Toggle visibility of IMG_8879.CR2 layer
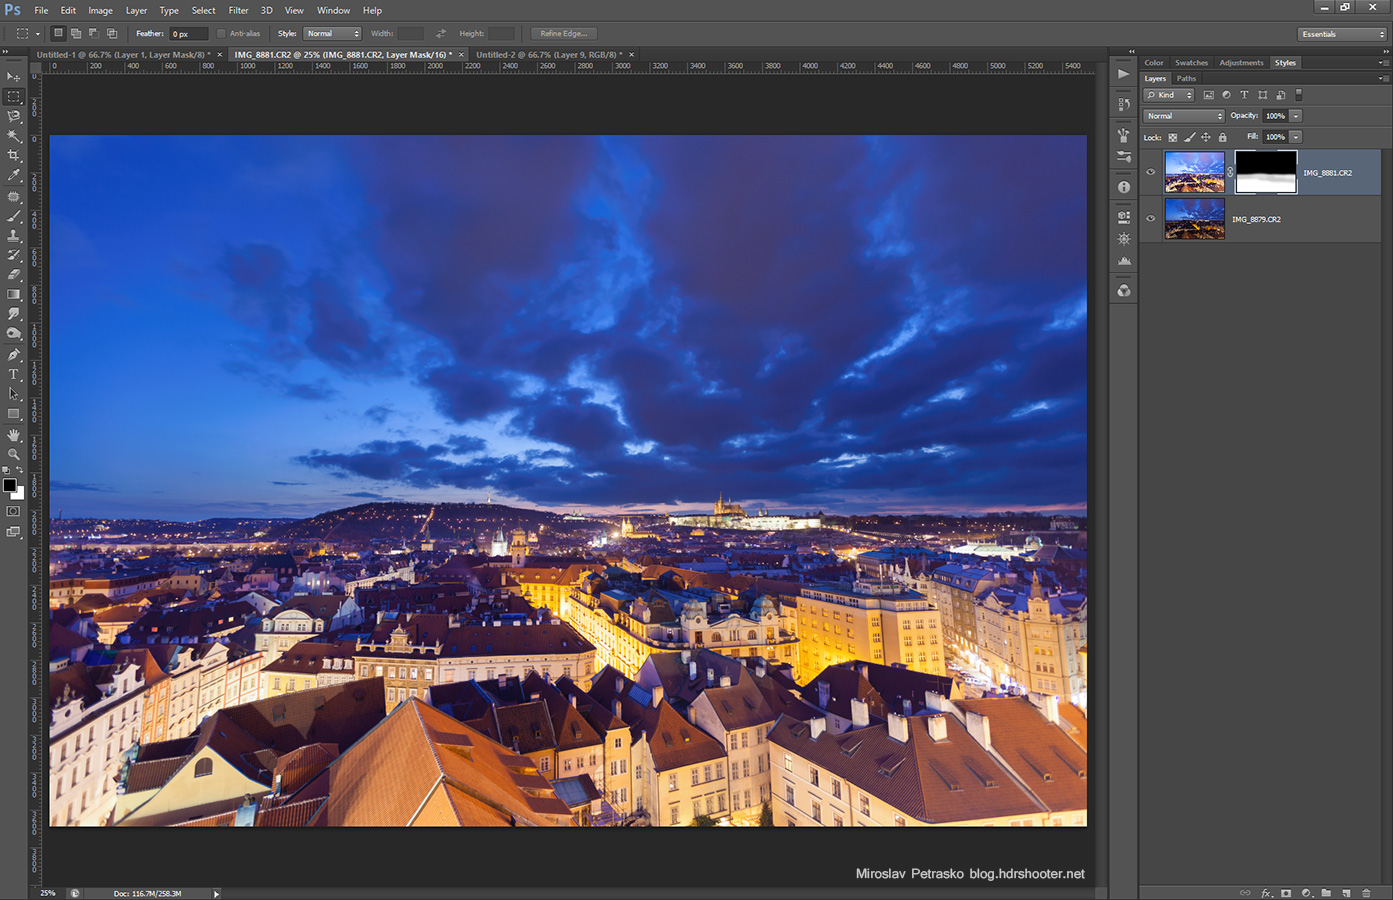 click(x=1151, y=219)
